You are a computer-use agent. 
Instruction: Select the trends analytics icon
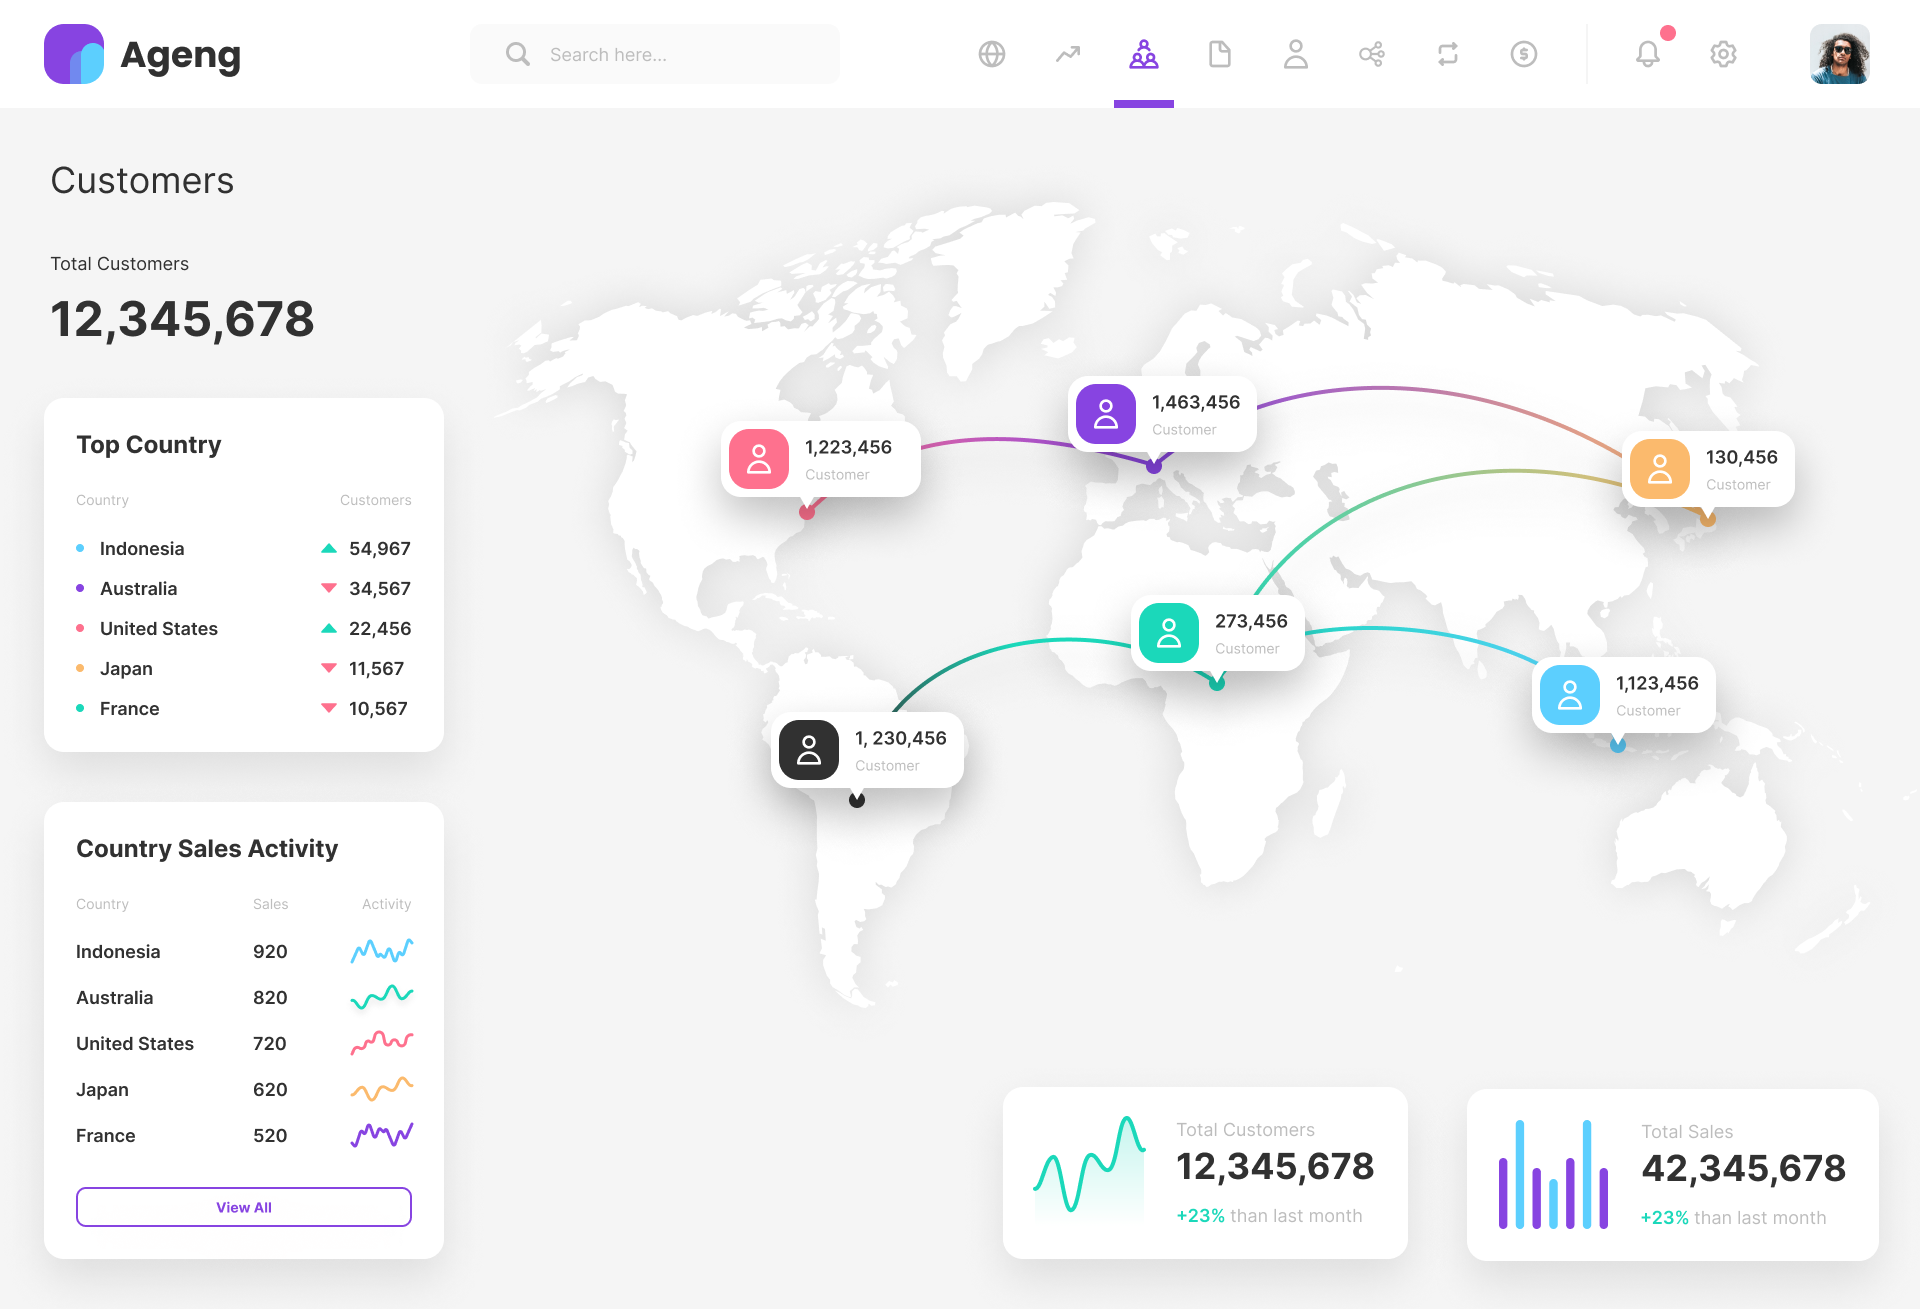[x=1067, y=54]
